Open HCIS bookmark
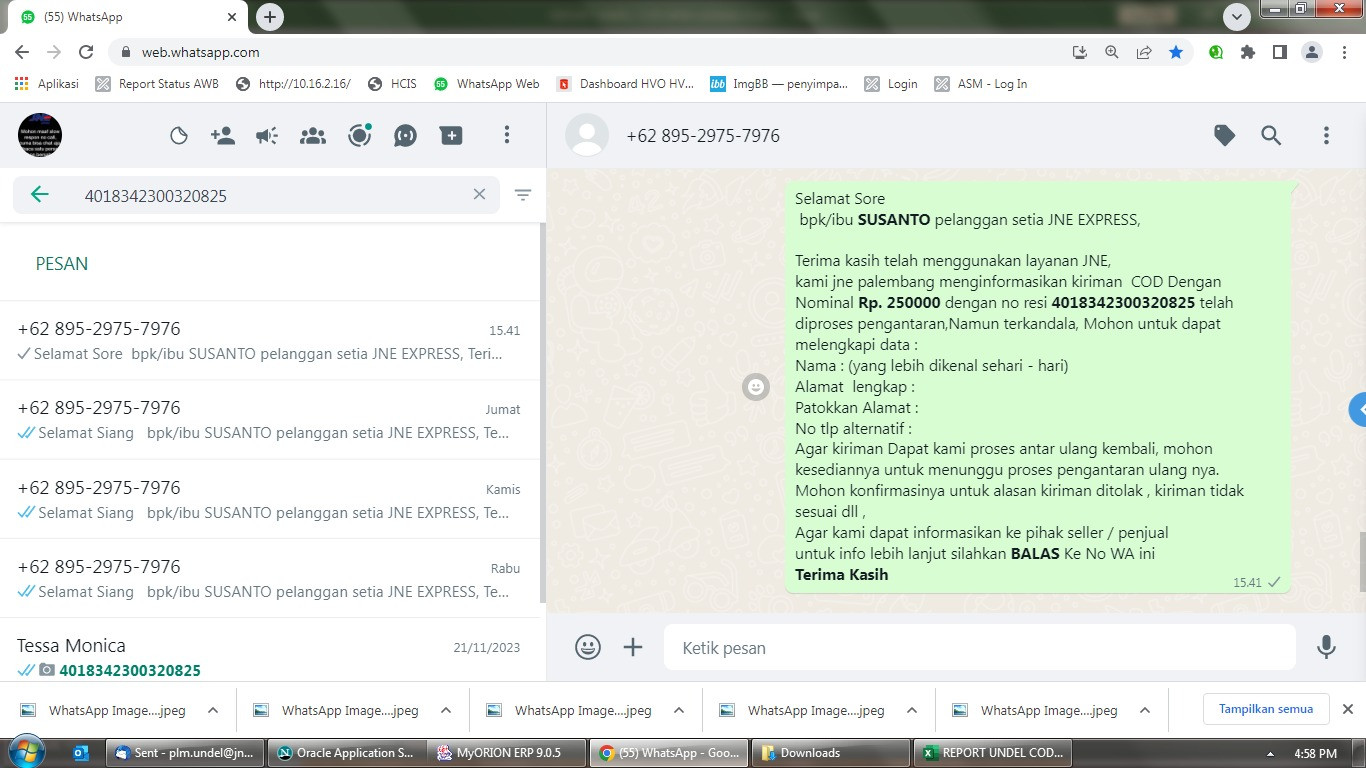The image size is (1366, 768). (392, 84)
